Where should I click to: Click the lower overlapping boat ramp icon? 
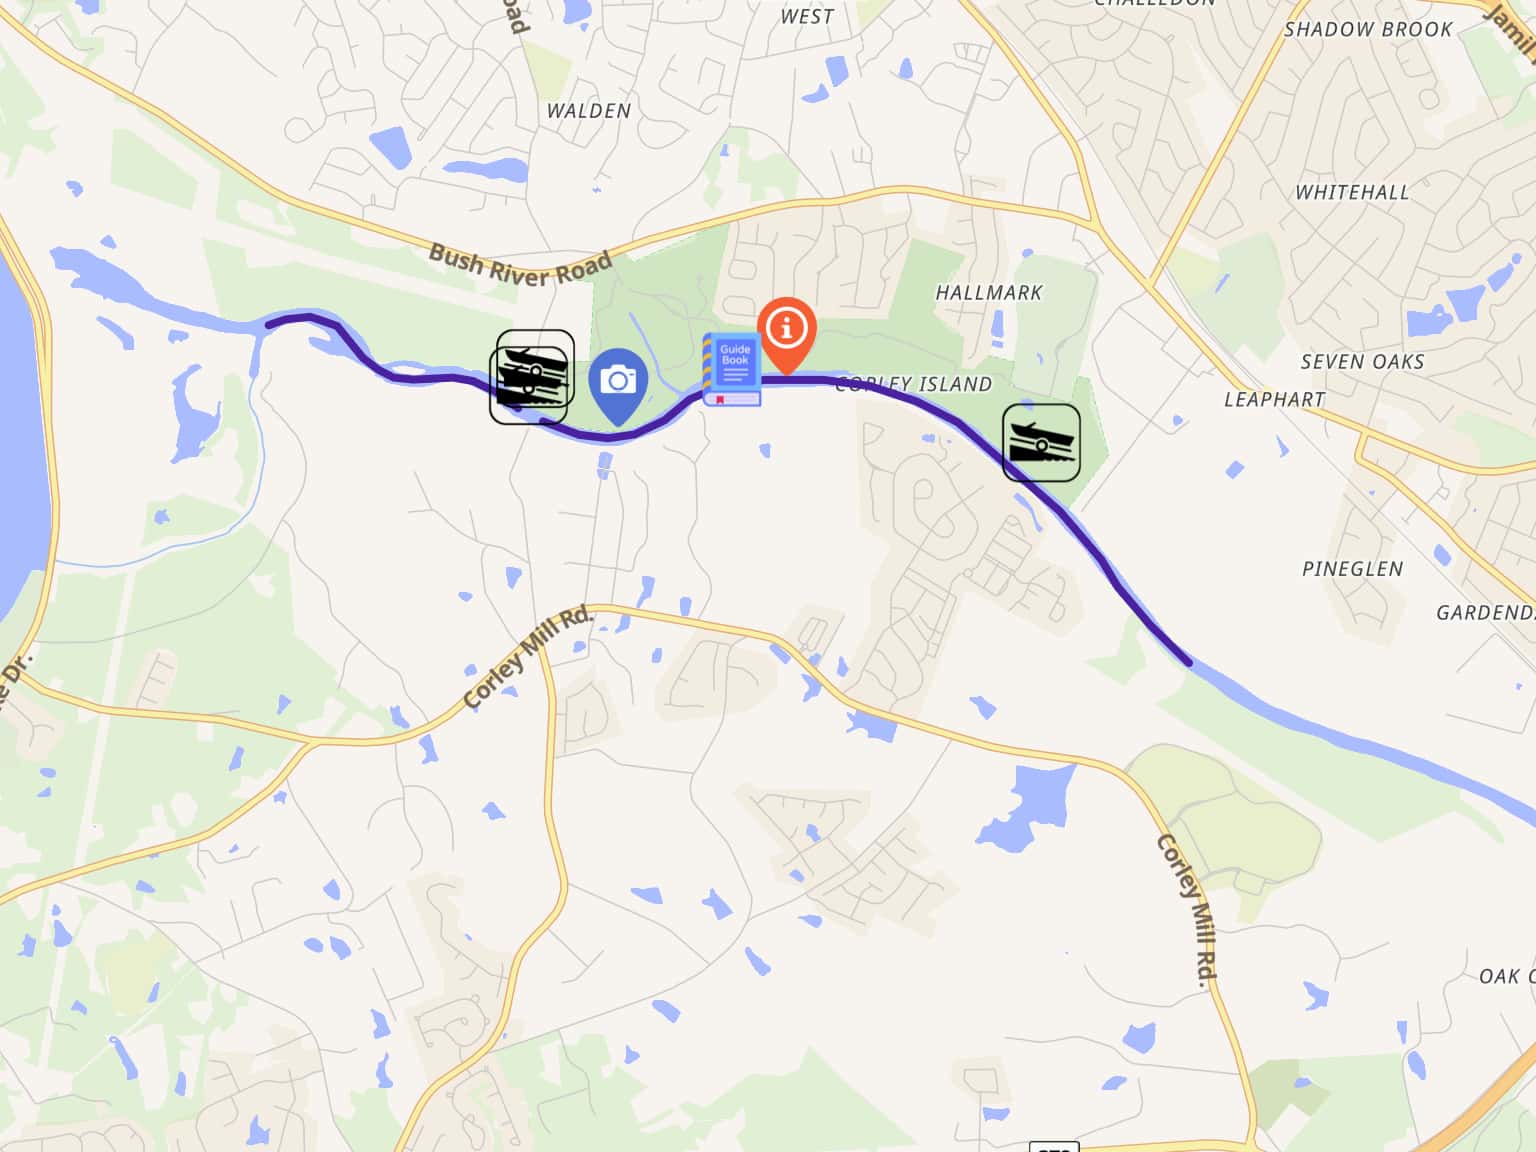527,386
